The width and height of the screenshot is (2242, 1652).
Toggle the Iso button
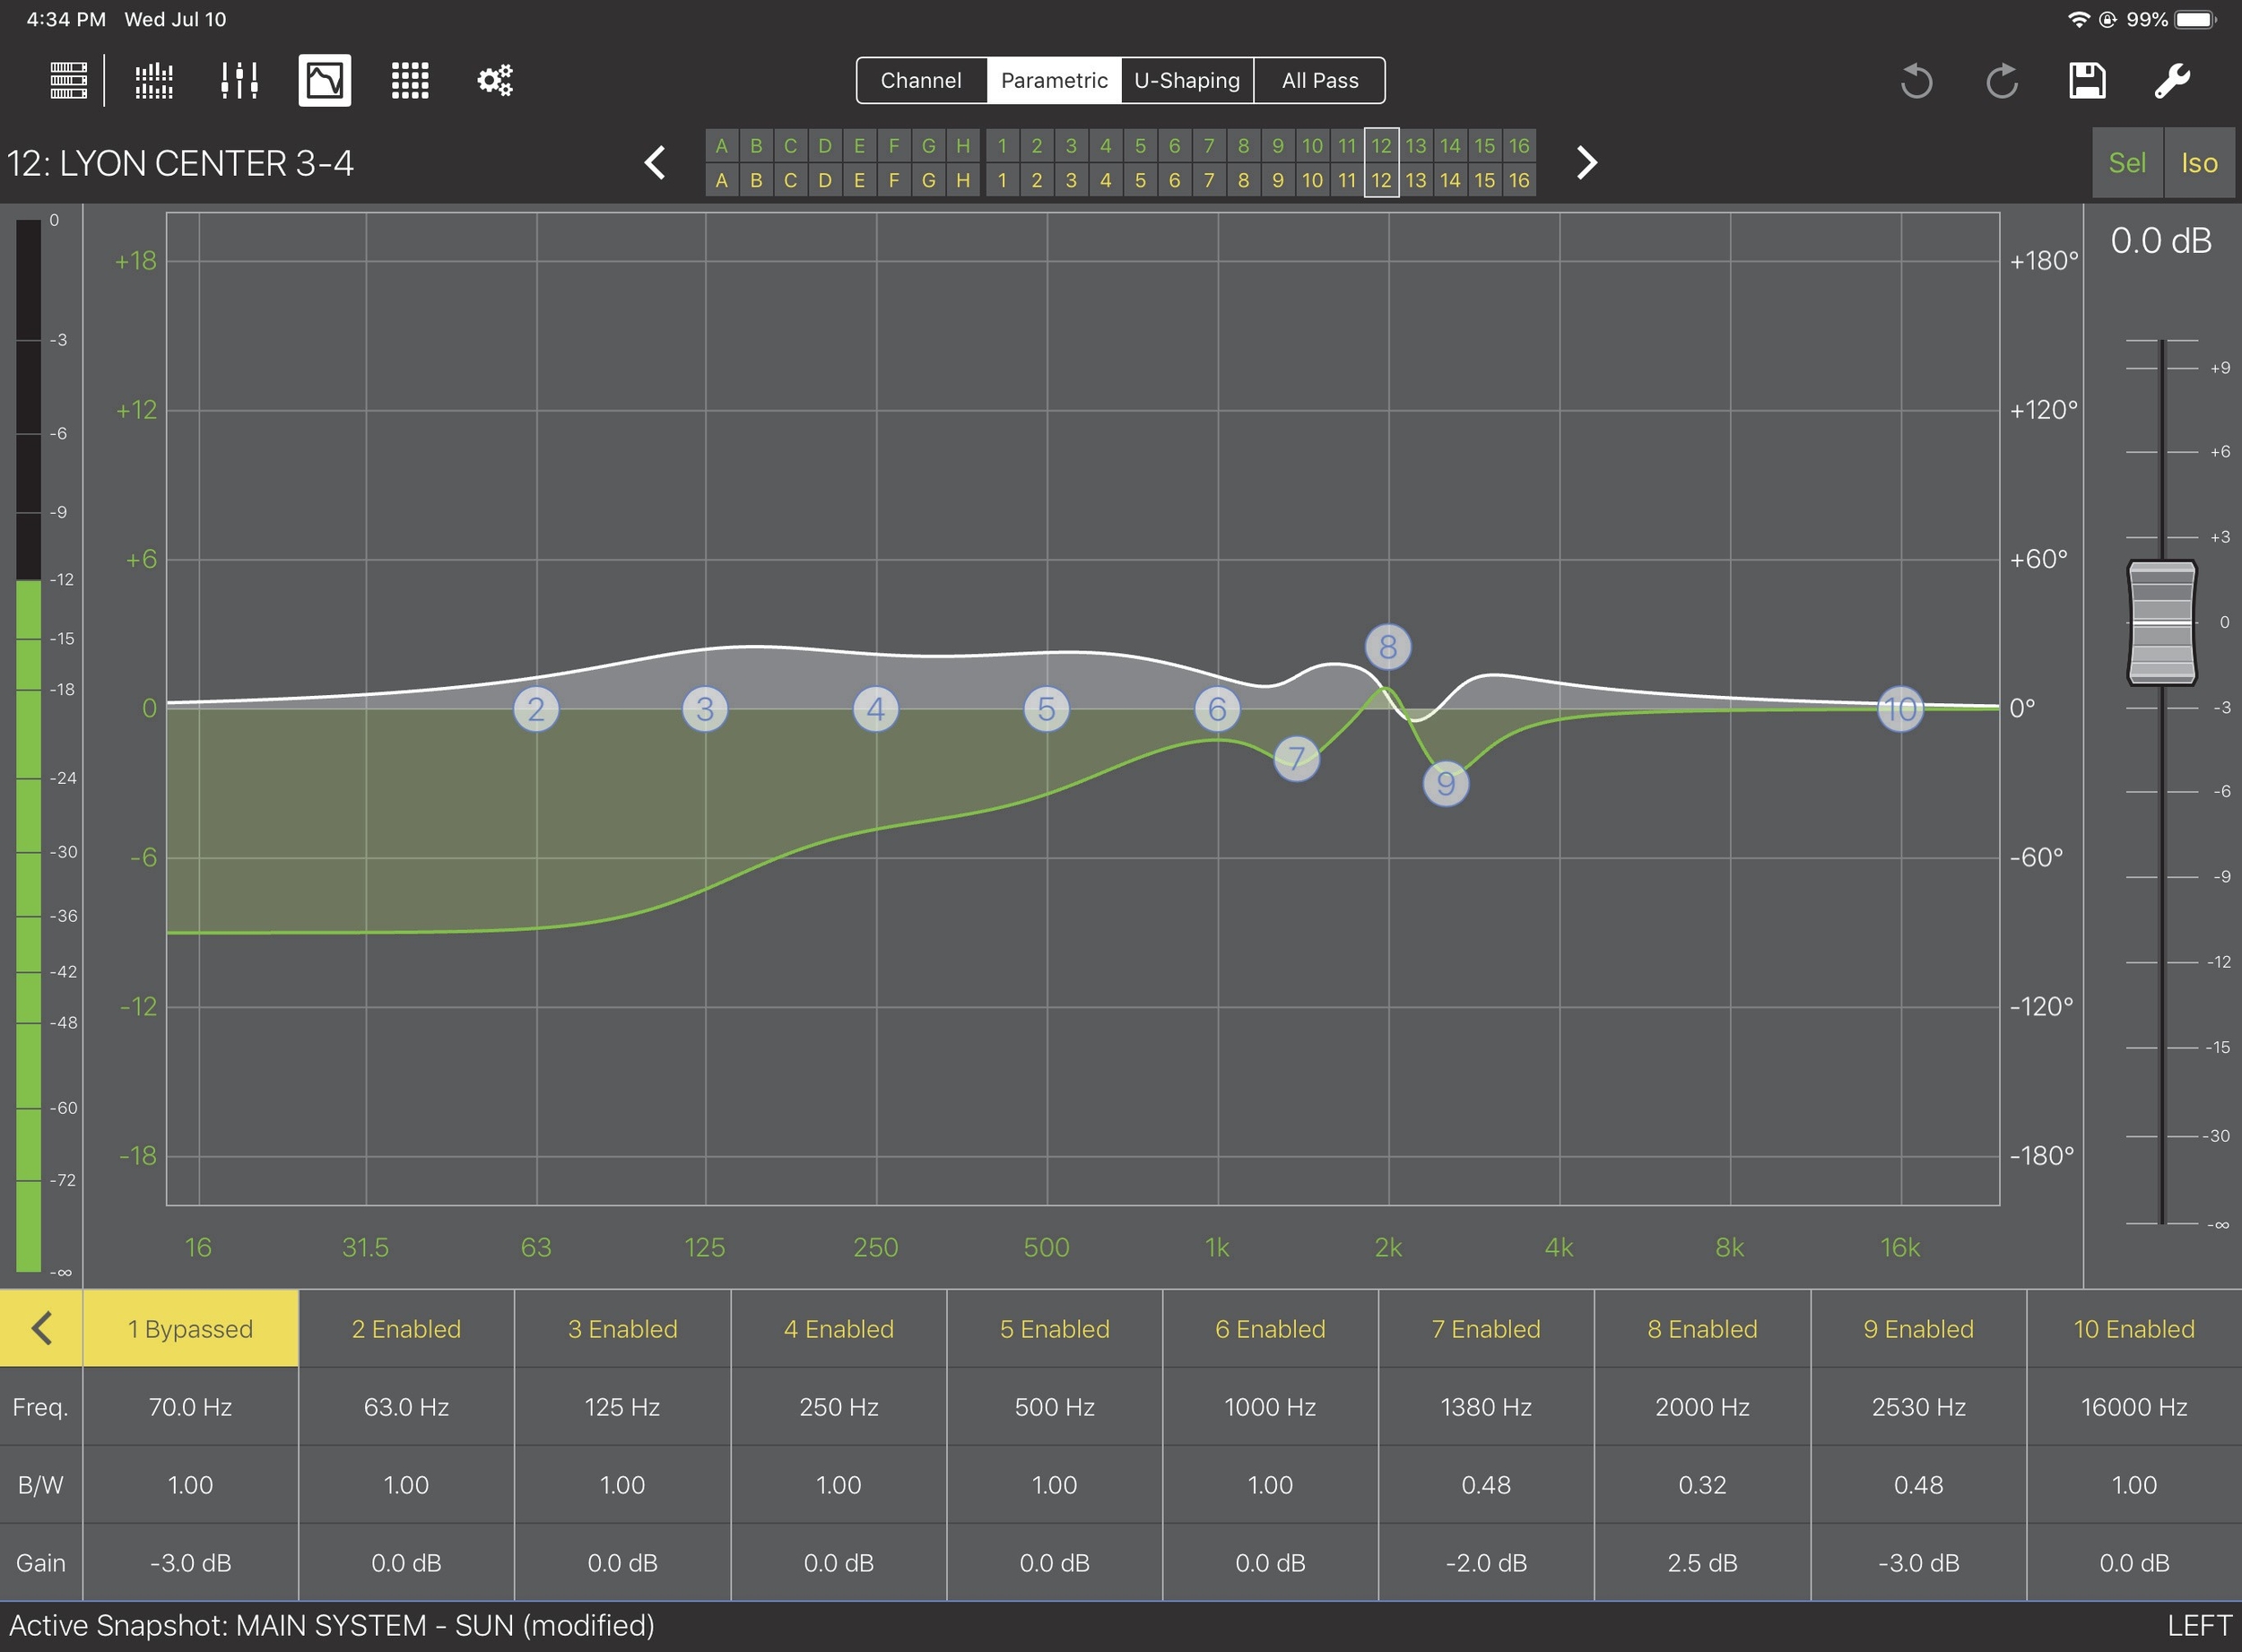tap(2199, 163)
